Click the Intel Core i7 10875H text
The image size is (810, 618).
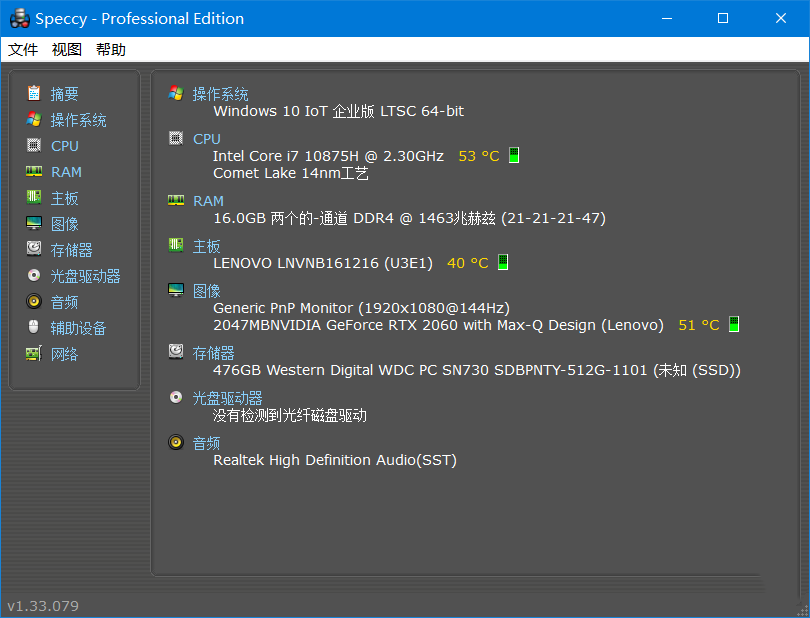(x=329, y=156)
